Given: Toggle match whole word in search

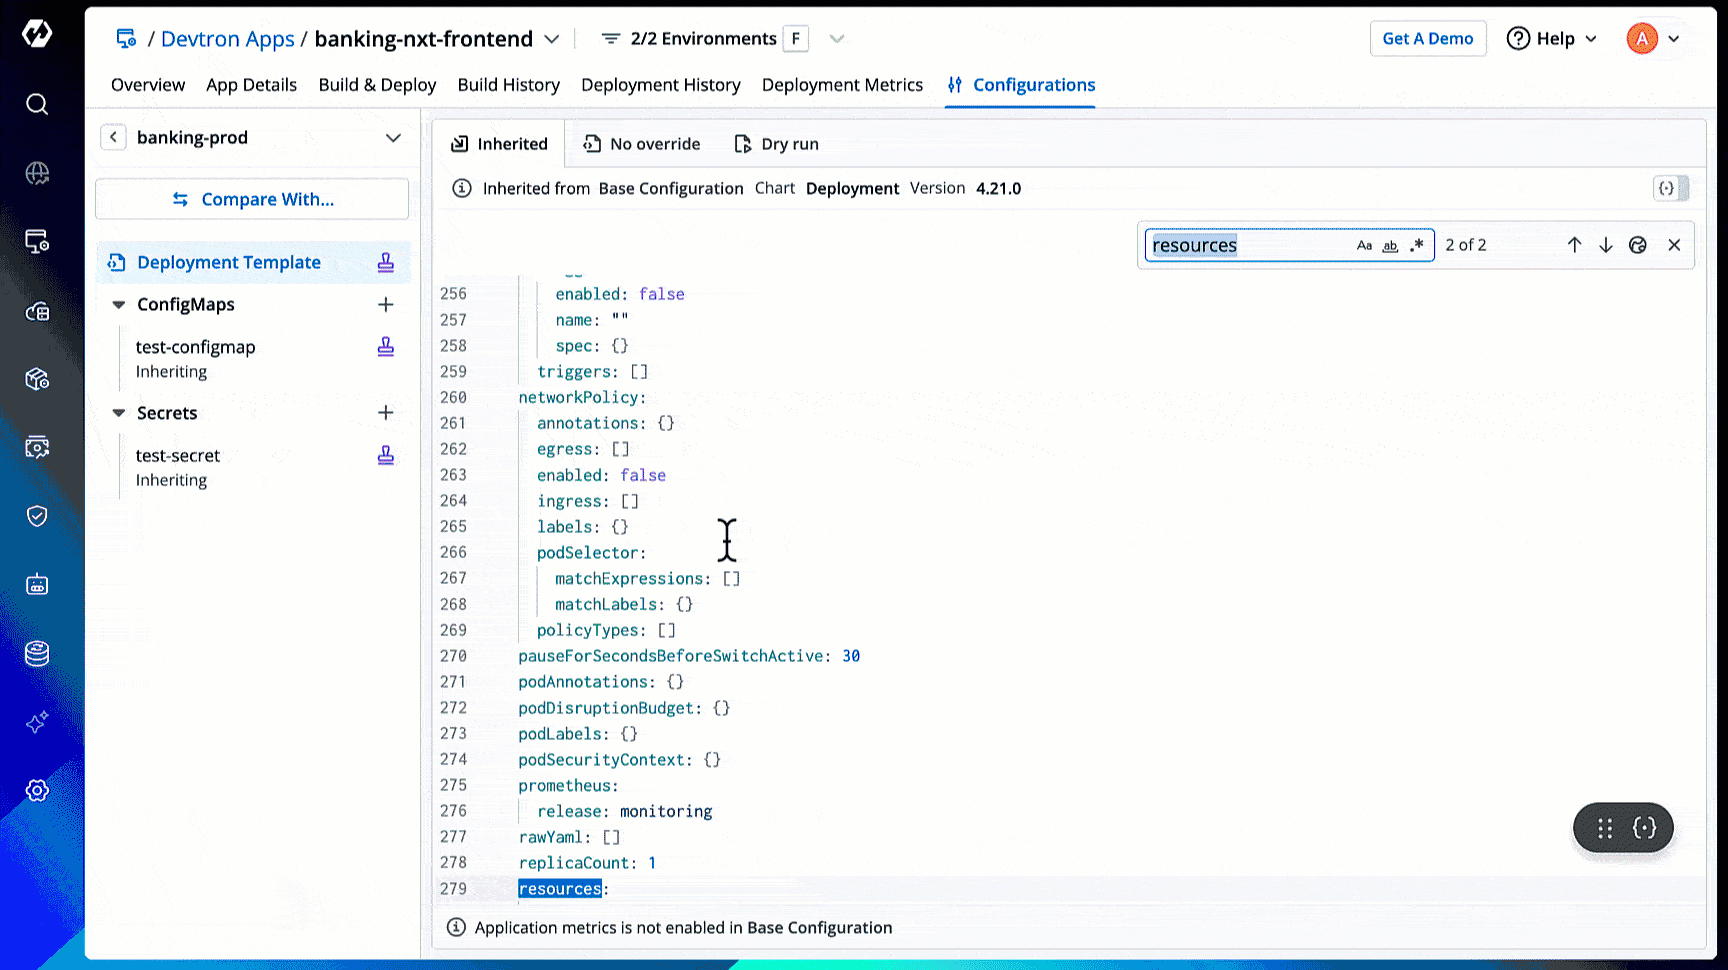Looking at the screenshot, I should (x=1390, y=246).
